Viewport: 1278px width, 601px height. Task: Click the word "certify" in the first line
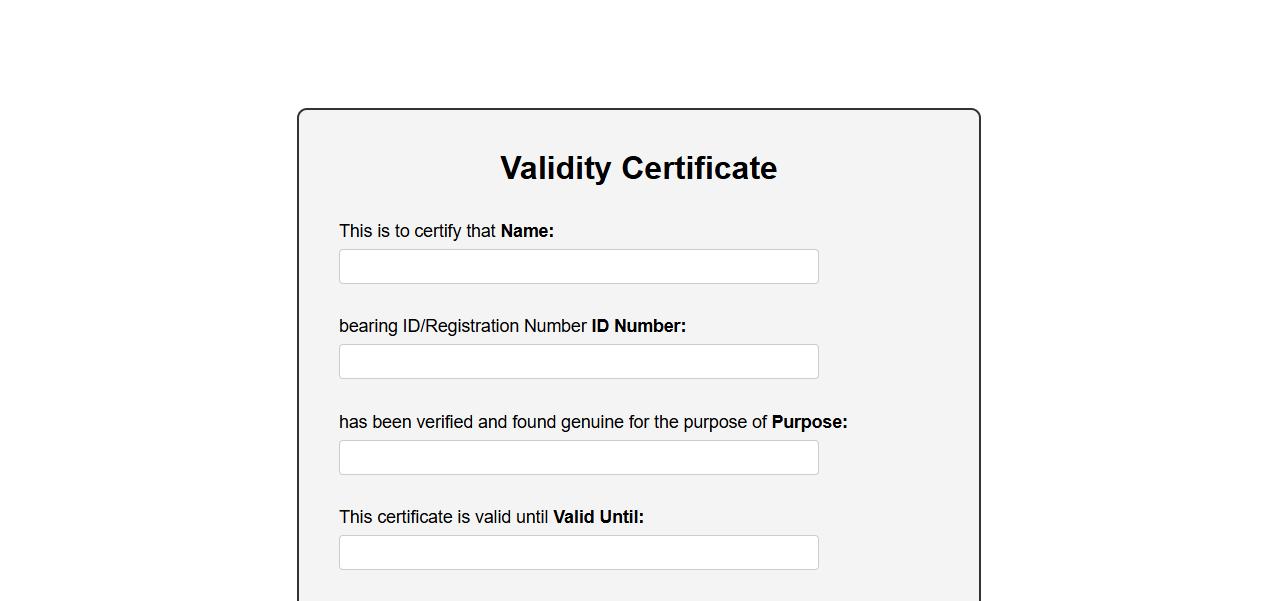pos(437,231)
